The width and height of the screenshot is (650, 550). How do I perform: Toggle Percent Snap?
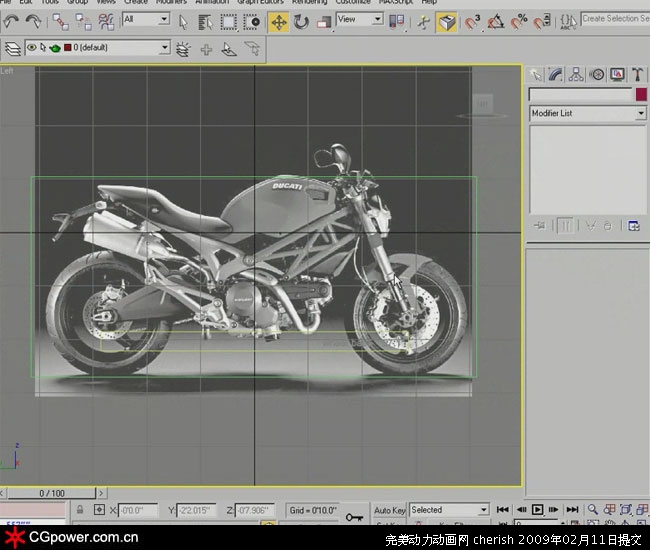pyautogui.click(x=519, y=22)
